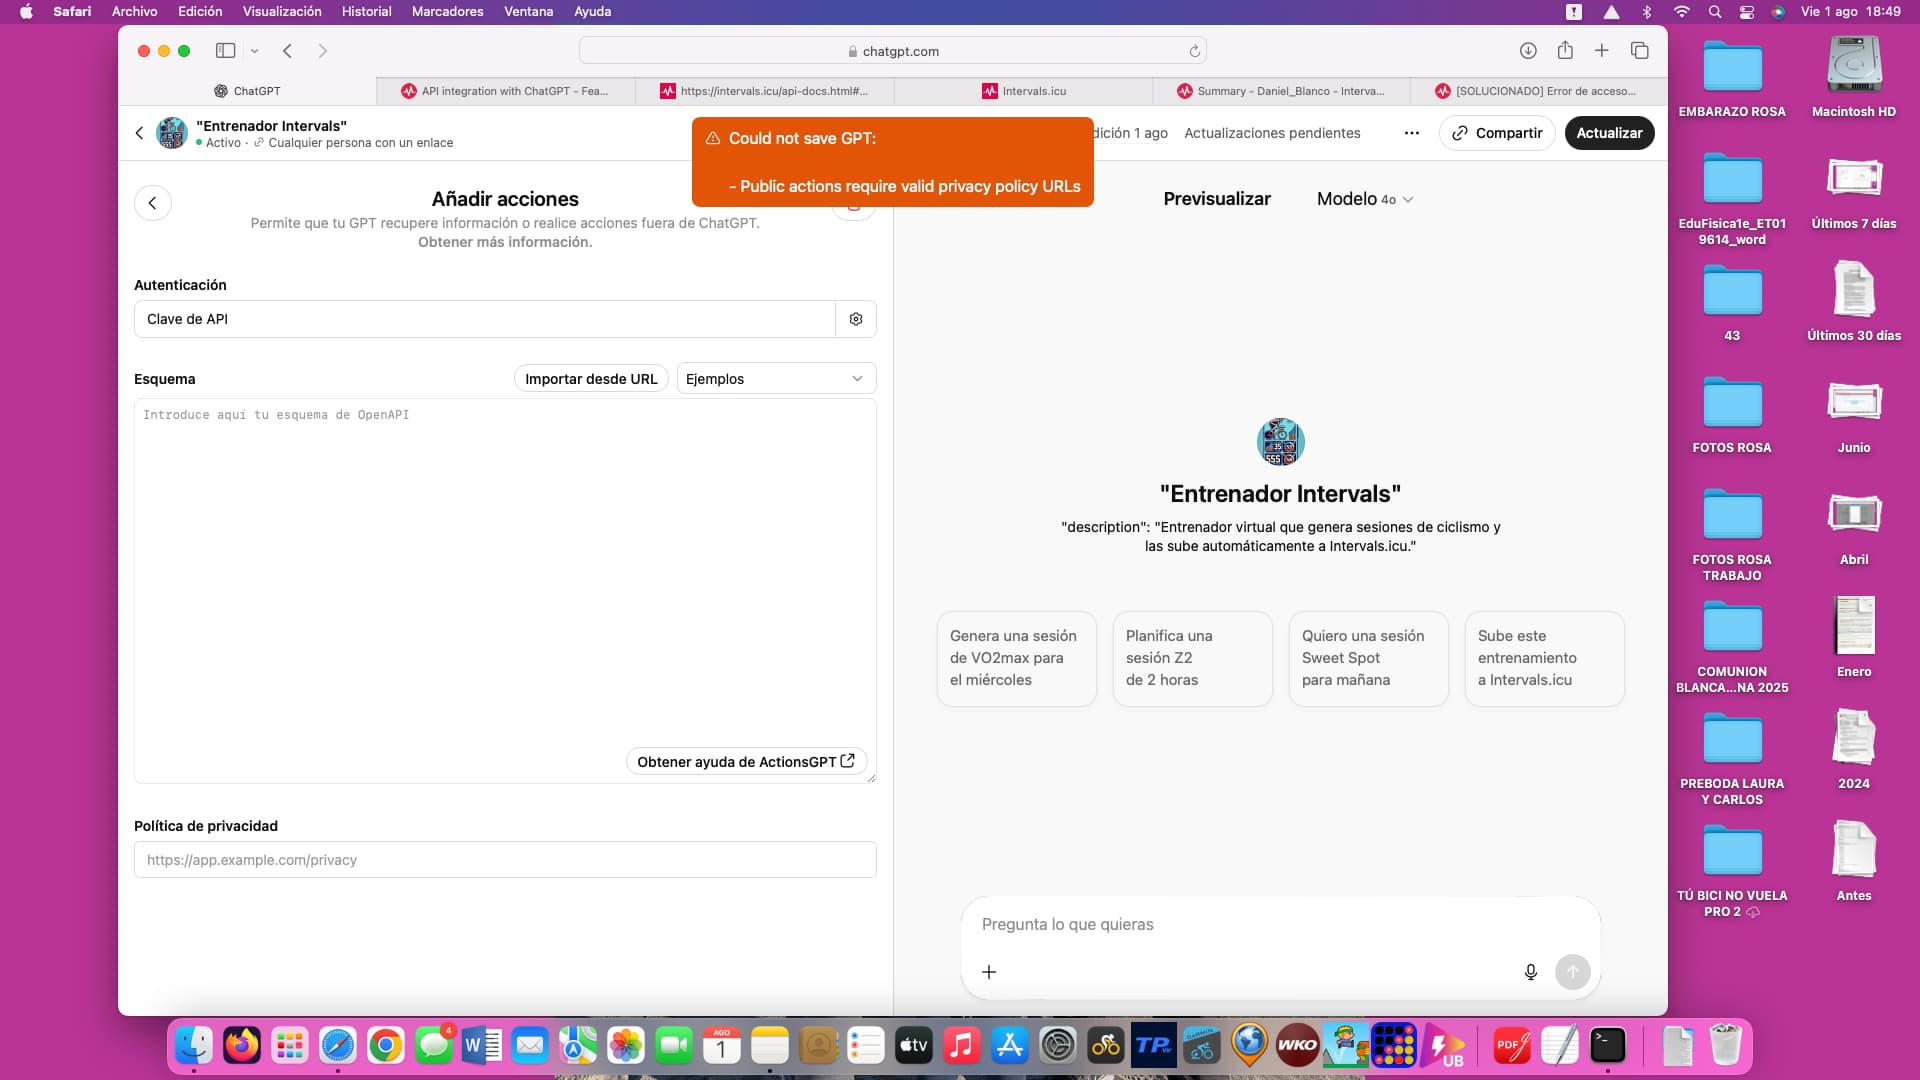
Task: Open the Historial menu
Action: [x=366, y=11]
